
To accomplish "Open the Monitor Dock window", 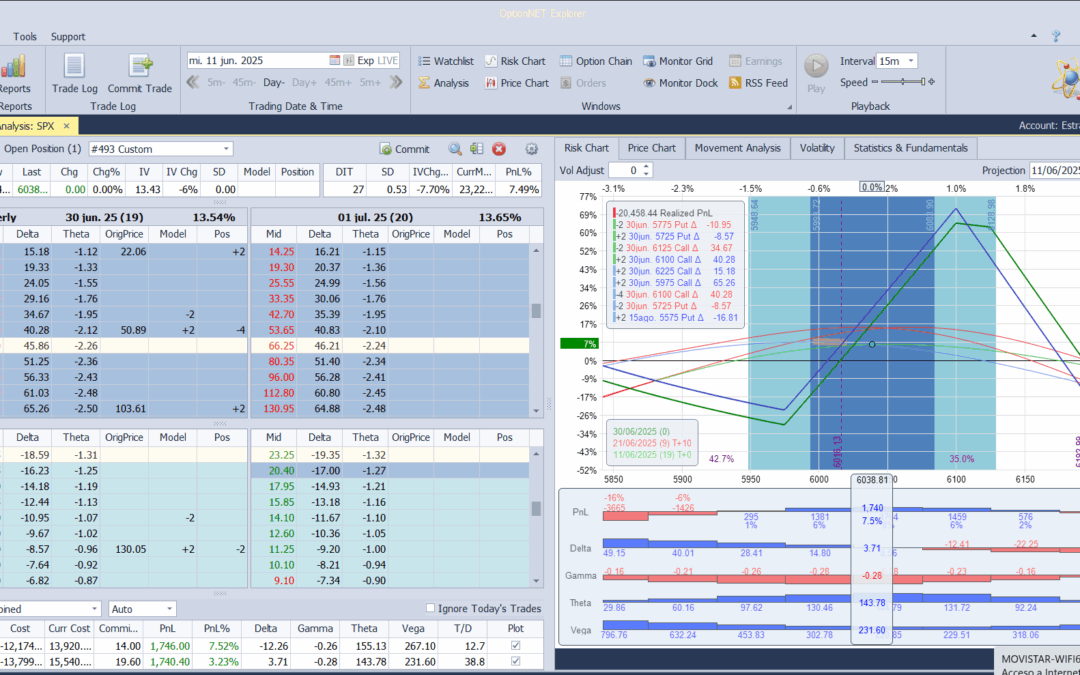I will (681, 83).
